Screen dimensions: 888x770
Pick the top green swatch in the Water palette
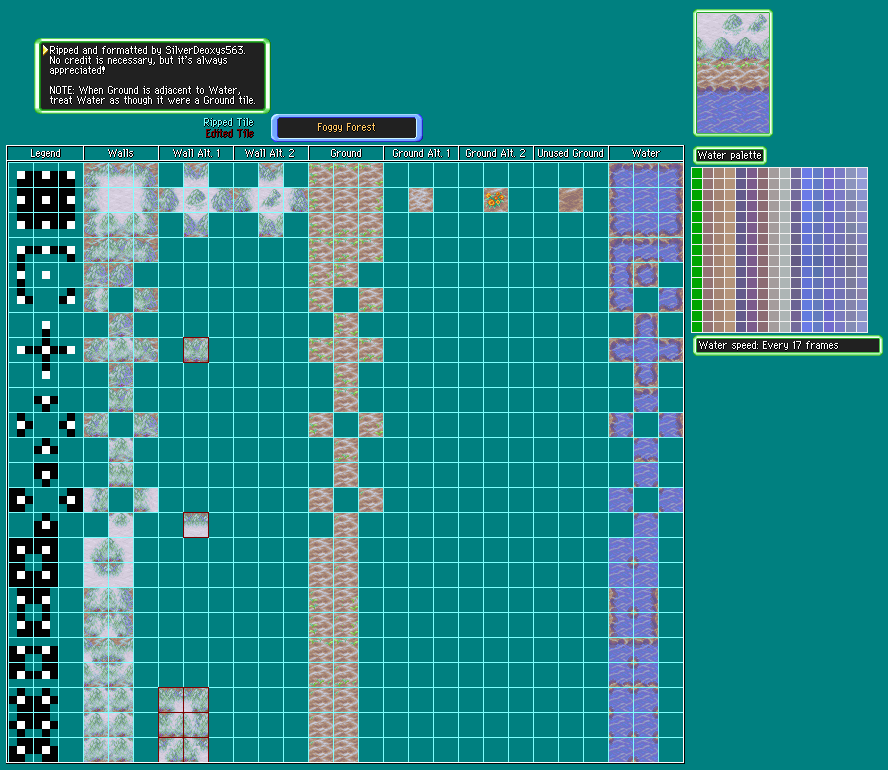tap(697, 173)
